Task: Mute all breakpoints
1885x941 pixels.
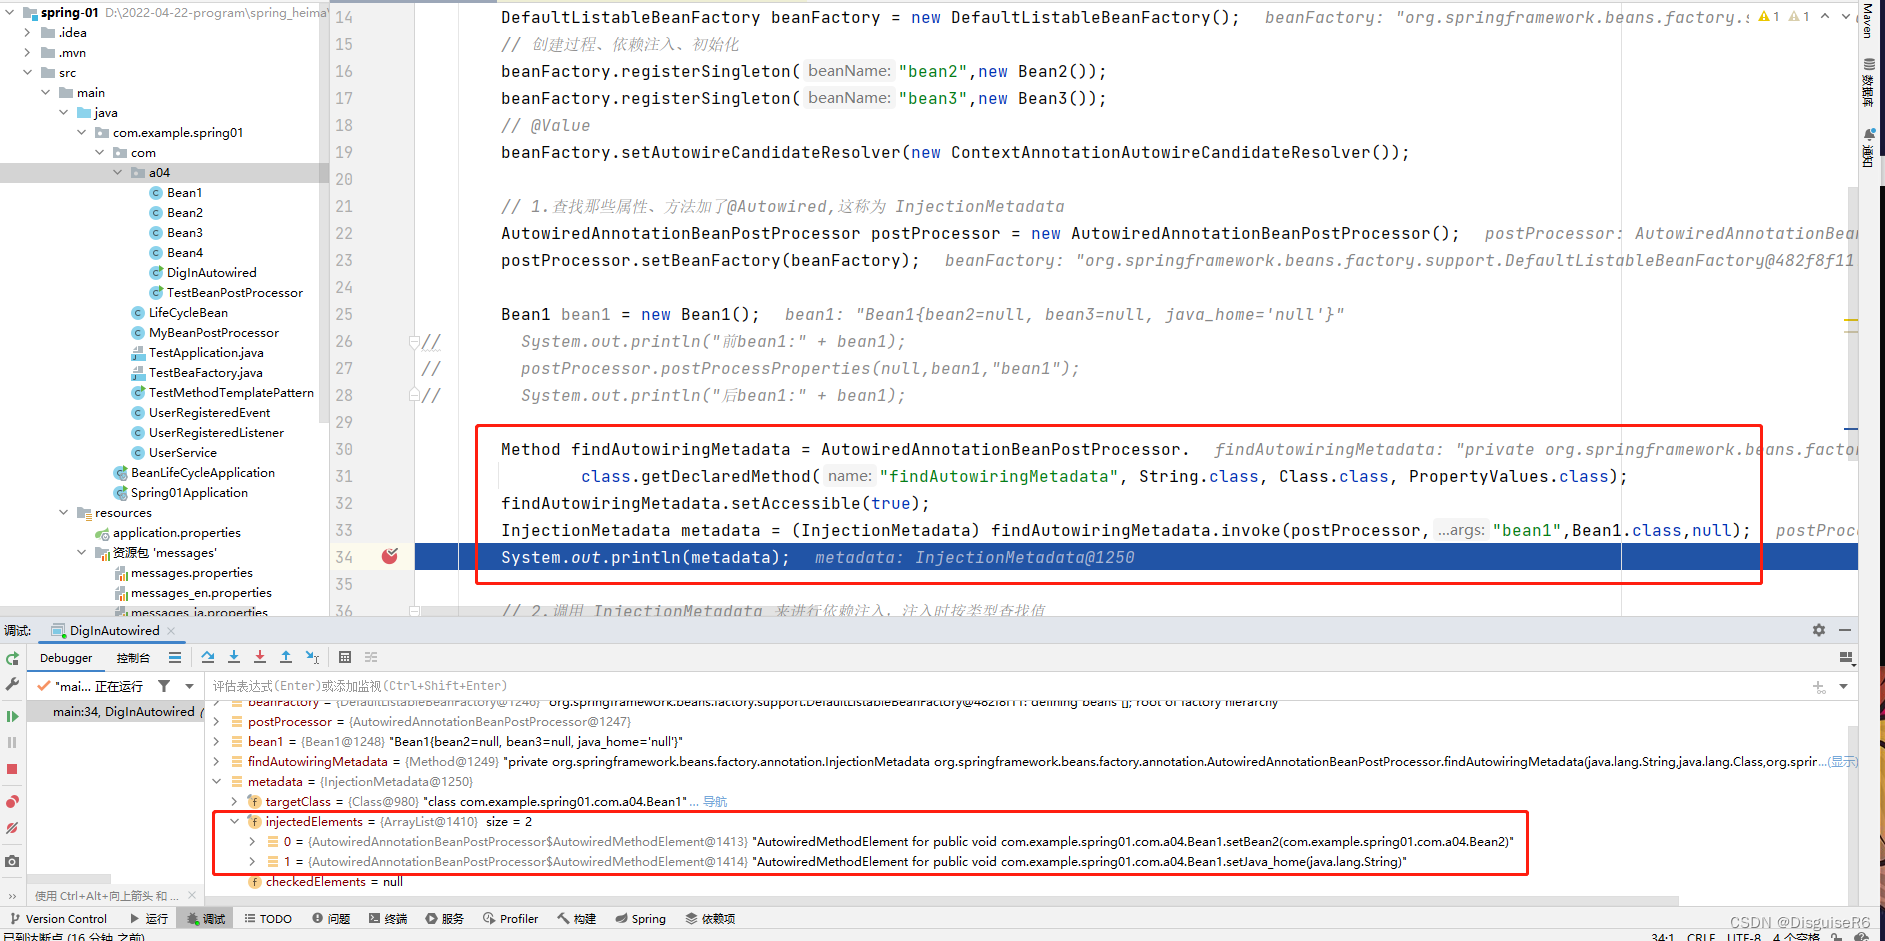Action: 12,828
